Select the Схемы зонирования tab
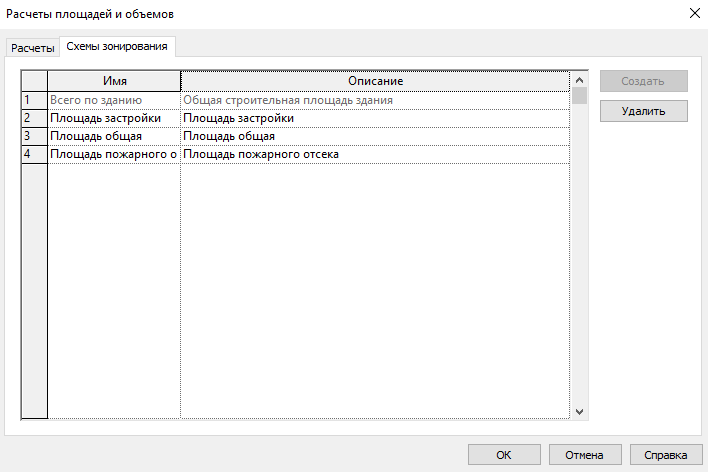Screen dimensions: 708x472 point(118,47)
